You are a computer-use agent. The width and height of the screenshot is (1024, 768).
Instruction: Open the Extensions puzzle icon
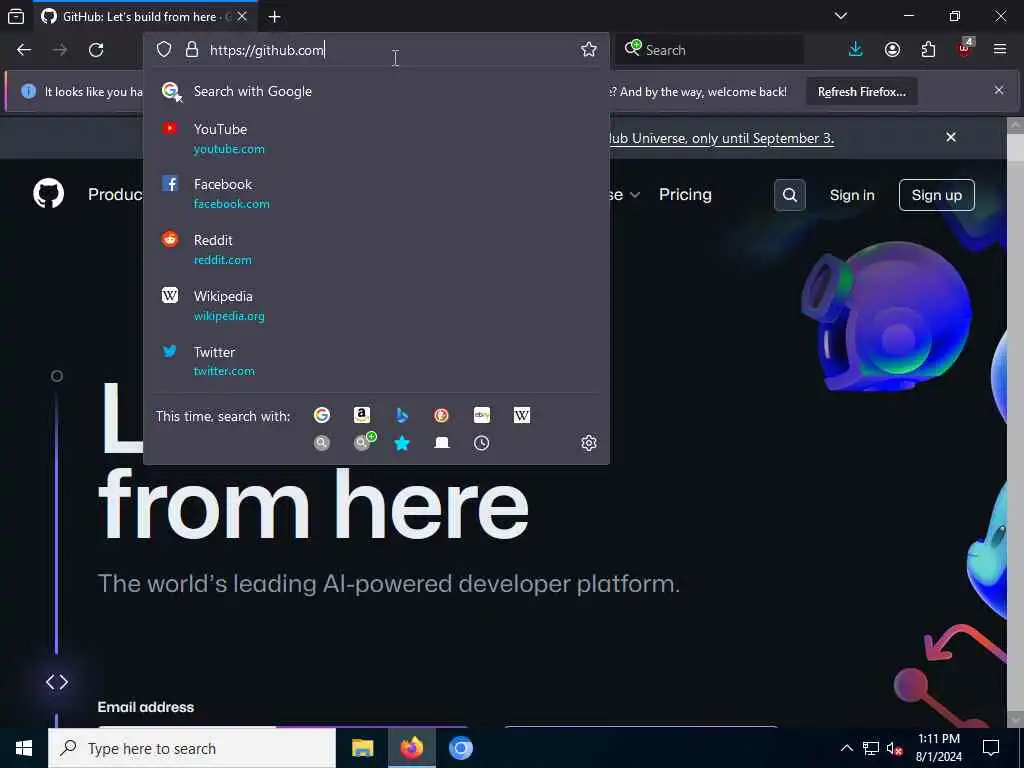pyautogui.click(x=928, y=50)
